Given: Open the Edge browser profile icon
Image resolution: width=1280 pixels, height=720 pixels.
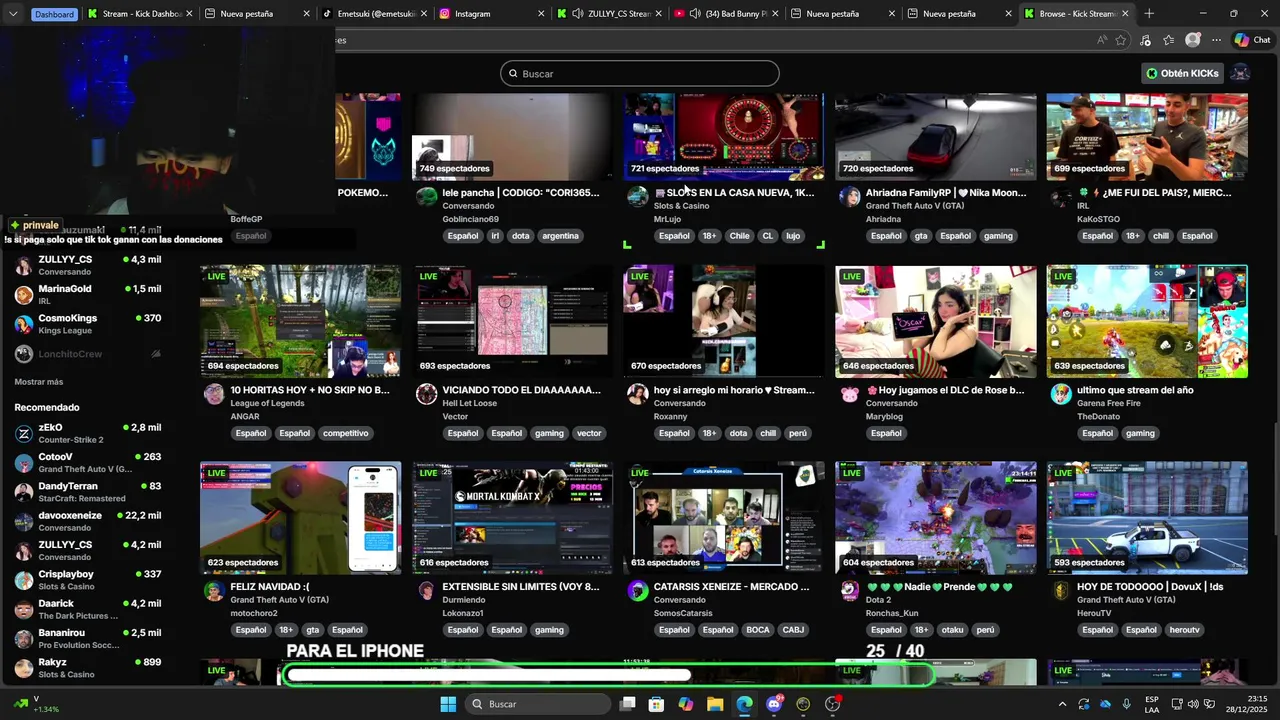Looking at the screenshot, I should tap(1193, 40).
